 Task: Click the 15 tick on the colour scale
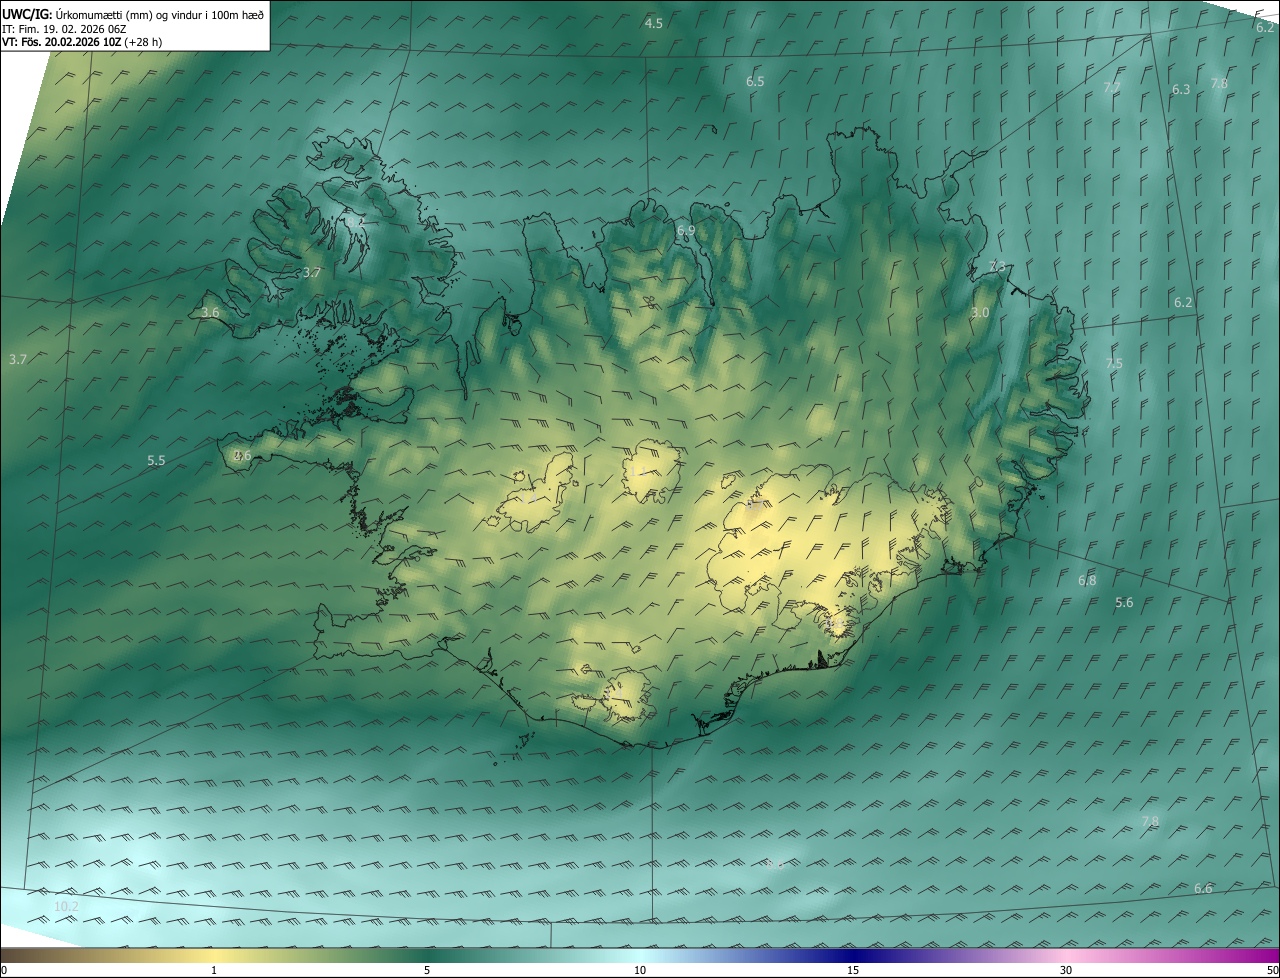(x=853, y=971)
